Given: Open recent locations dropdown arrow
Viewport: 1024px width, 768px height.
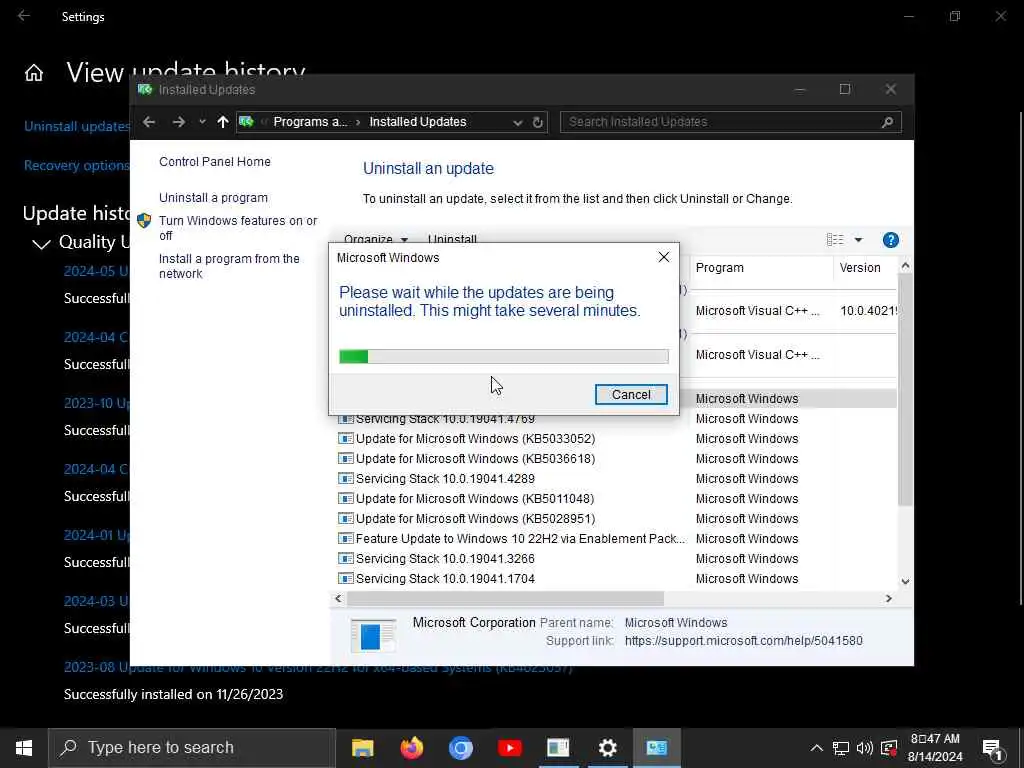Looking at the screenshot, I should [202, 121].
